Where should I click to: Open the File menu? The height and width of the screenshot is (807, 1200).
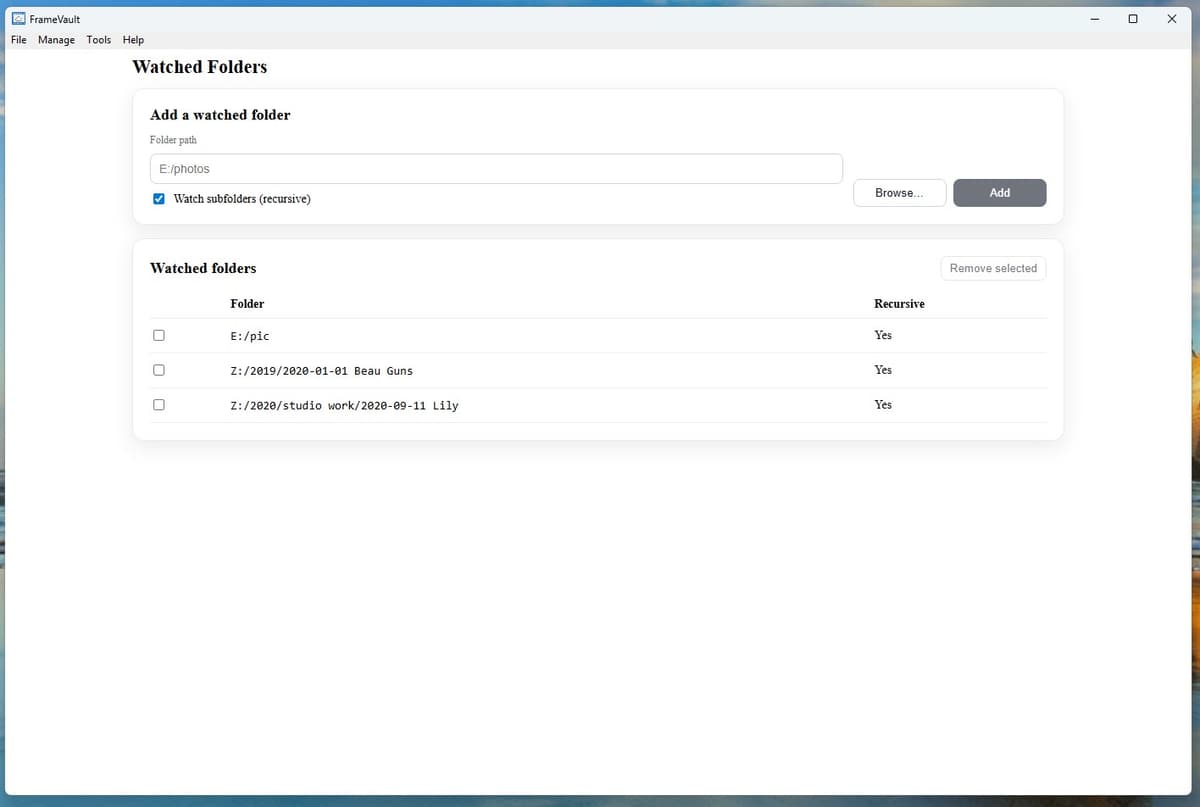click(x=18, y=40)
